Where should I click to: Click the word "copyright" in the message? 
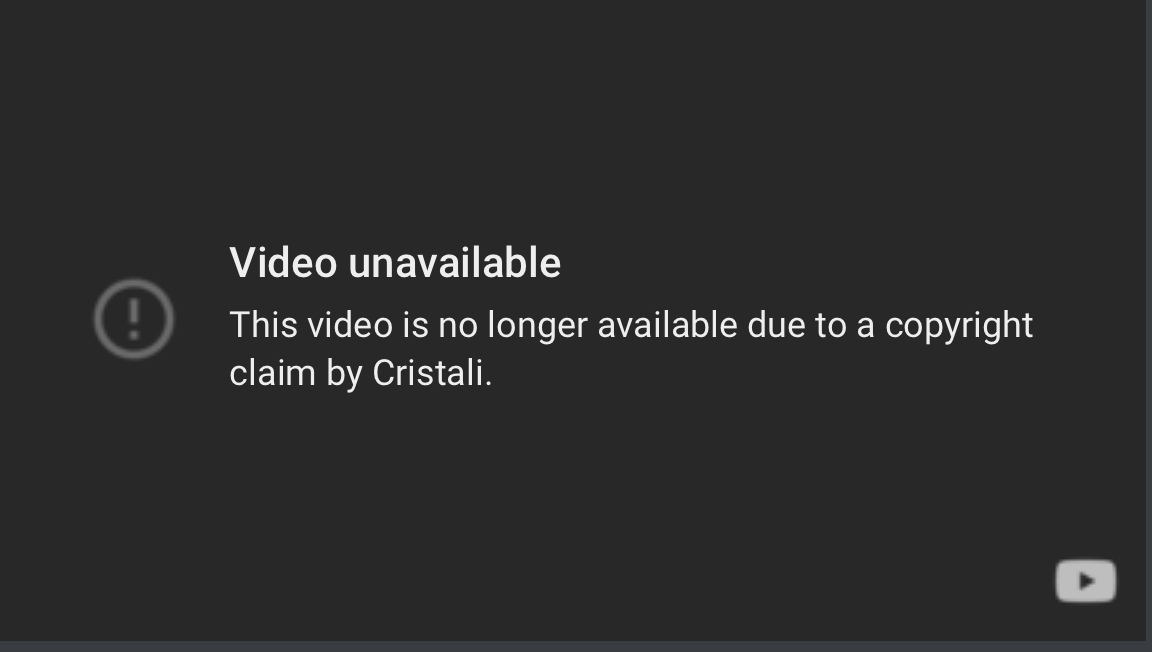pyautogui.click(x=959, y=327)
